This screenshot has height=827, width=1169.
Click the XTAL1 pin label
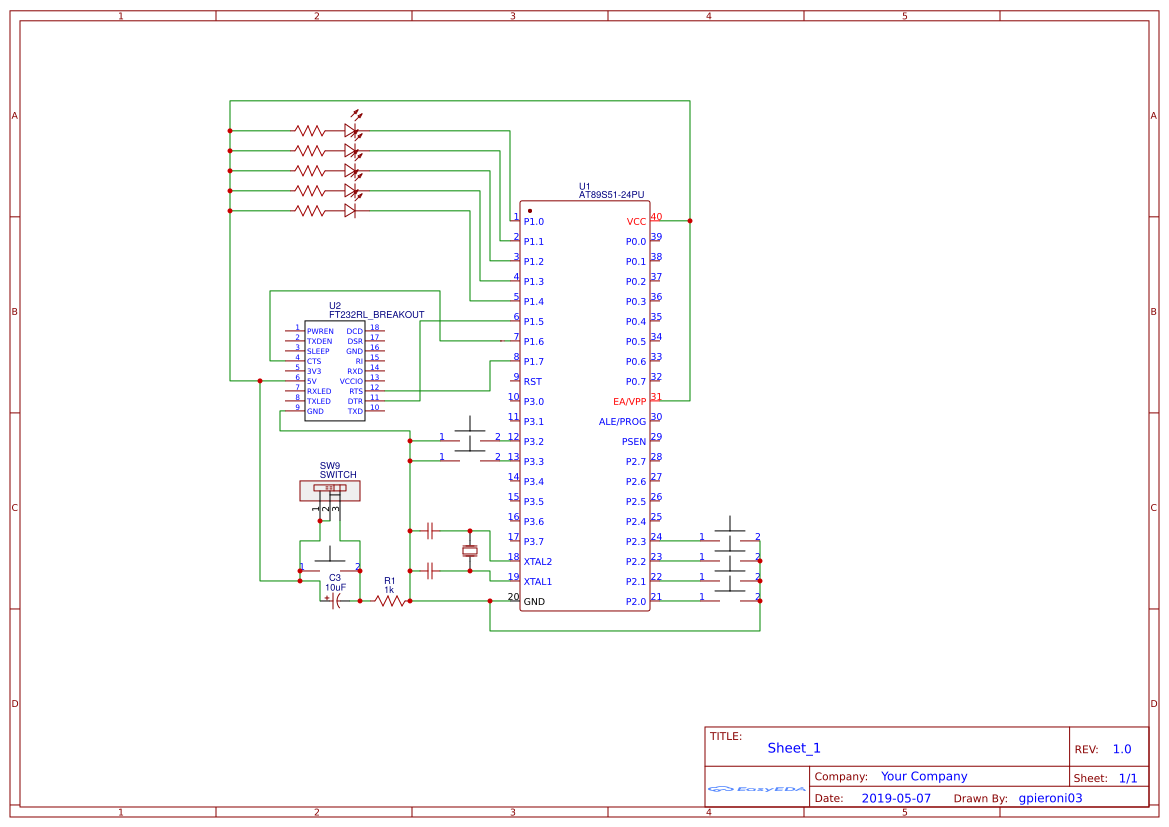click(x=538, y=582)
